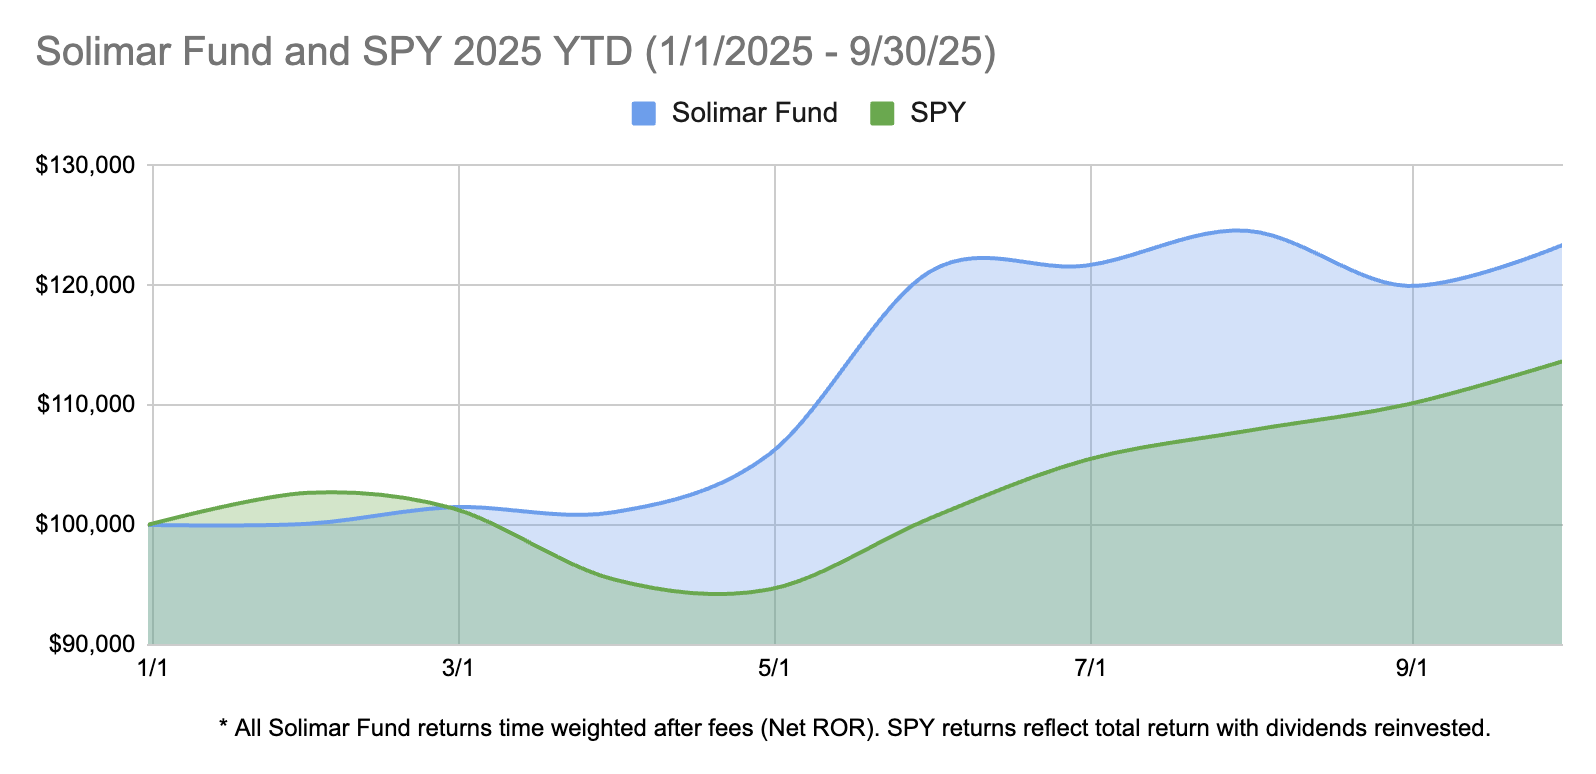Click the 1/1 x-axis date label

tap(152, 668)
